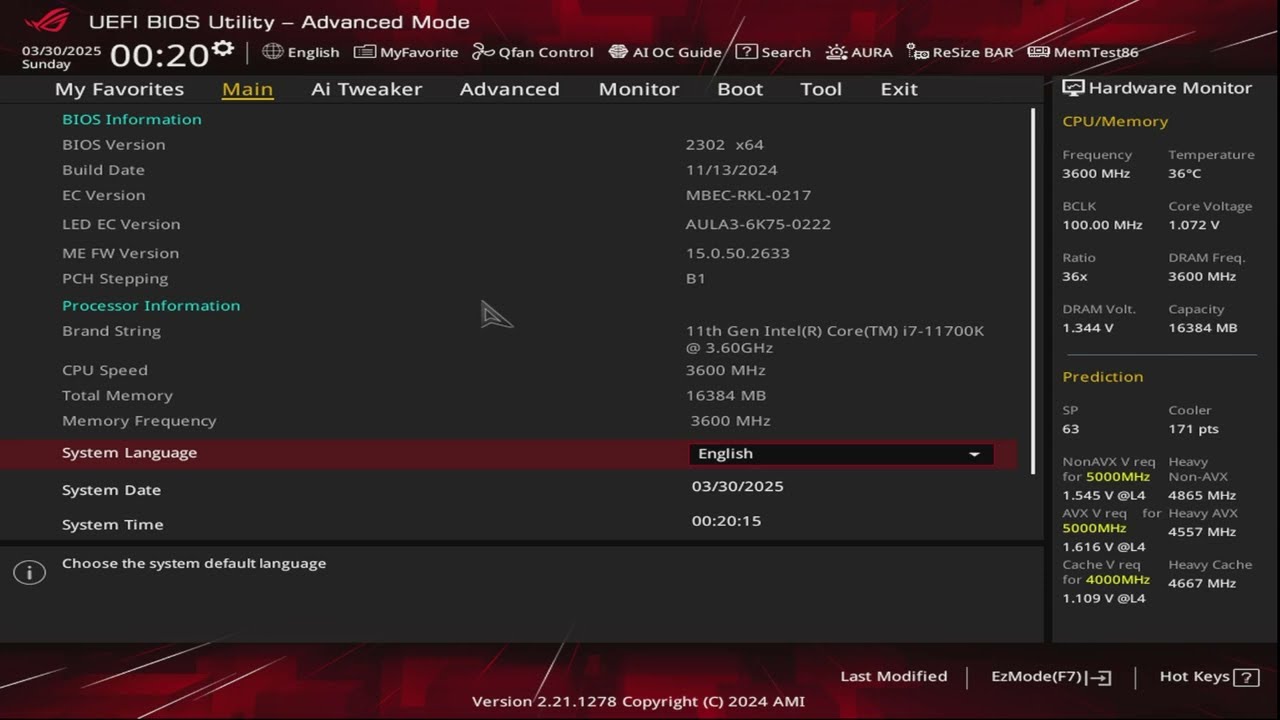Click the date 03/30/2025 Sunday in header

click(x=61, y=57)
